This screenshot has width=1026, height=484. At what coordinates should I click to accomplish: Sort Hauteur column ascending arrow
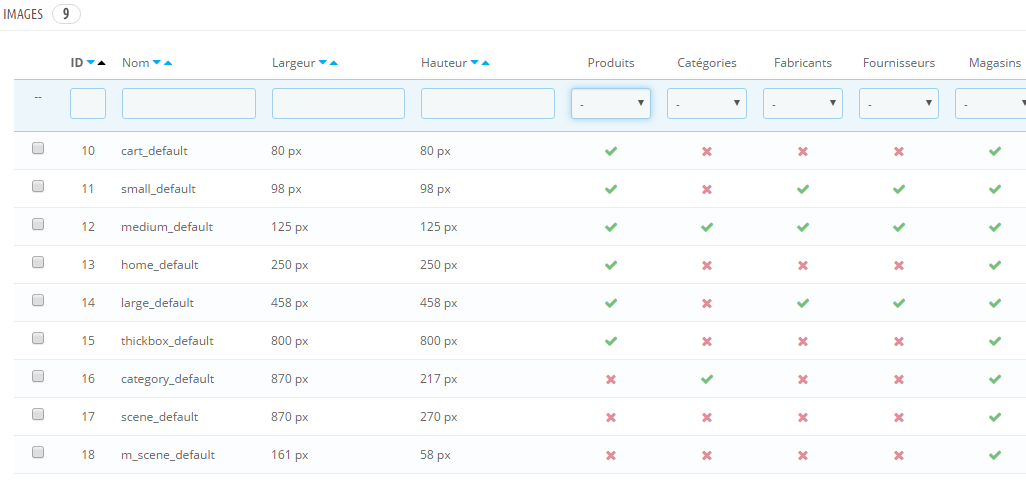click(x=485, y=63)
